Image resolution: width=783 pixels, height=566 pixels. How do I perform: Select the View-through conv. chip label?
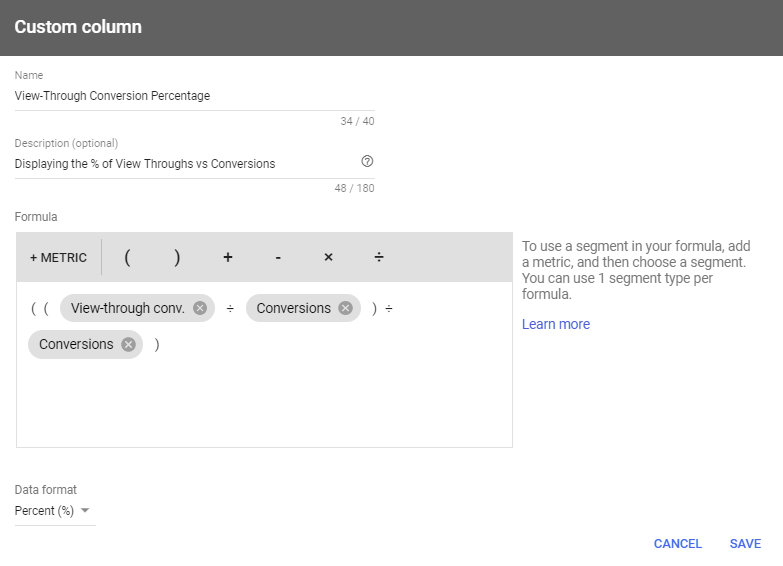pos(127,308)
